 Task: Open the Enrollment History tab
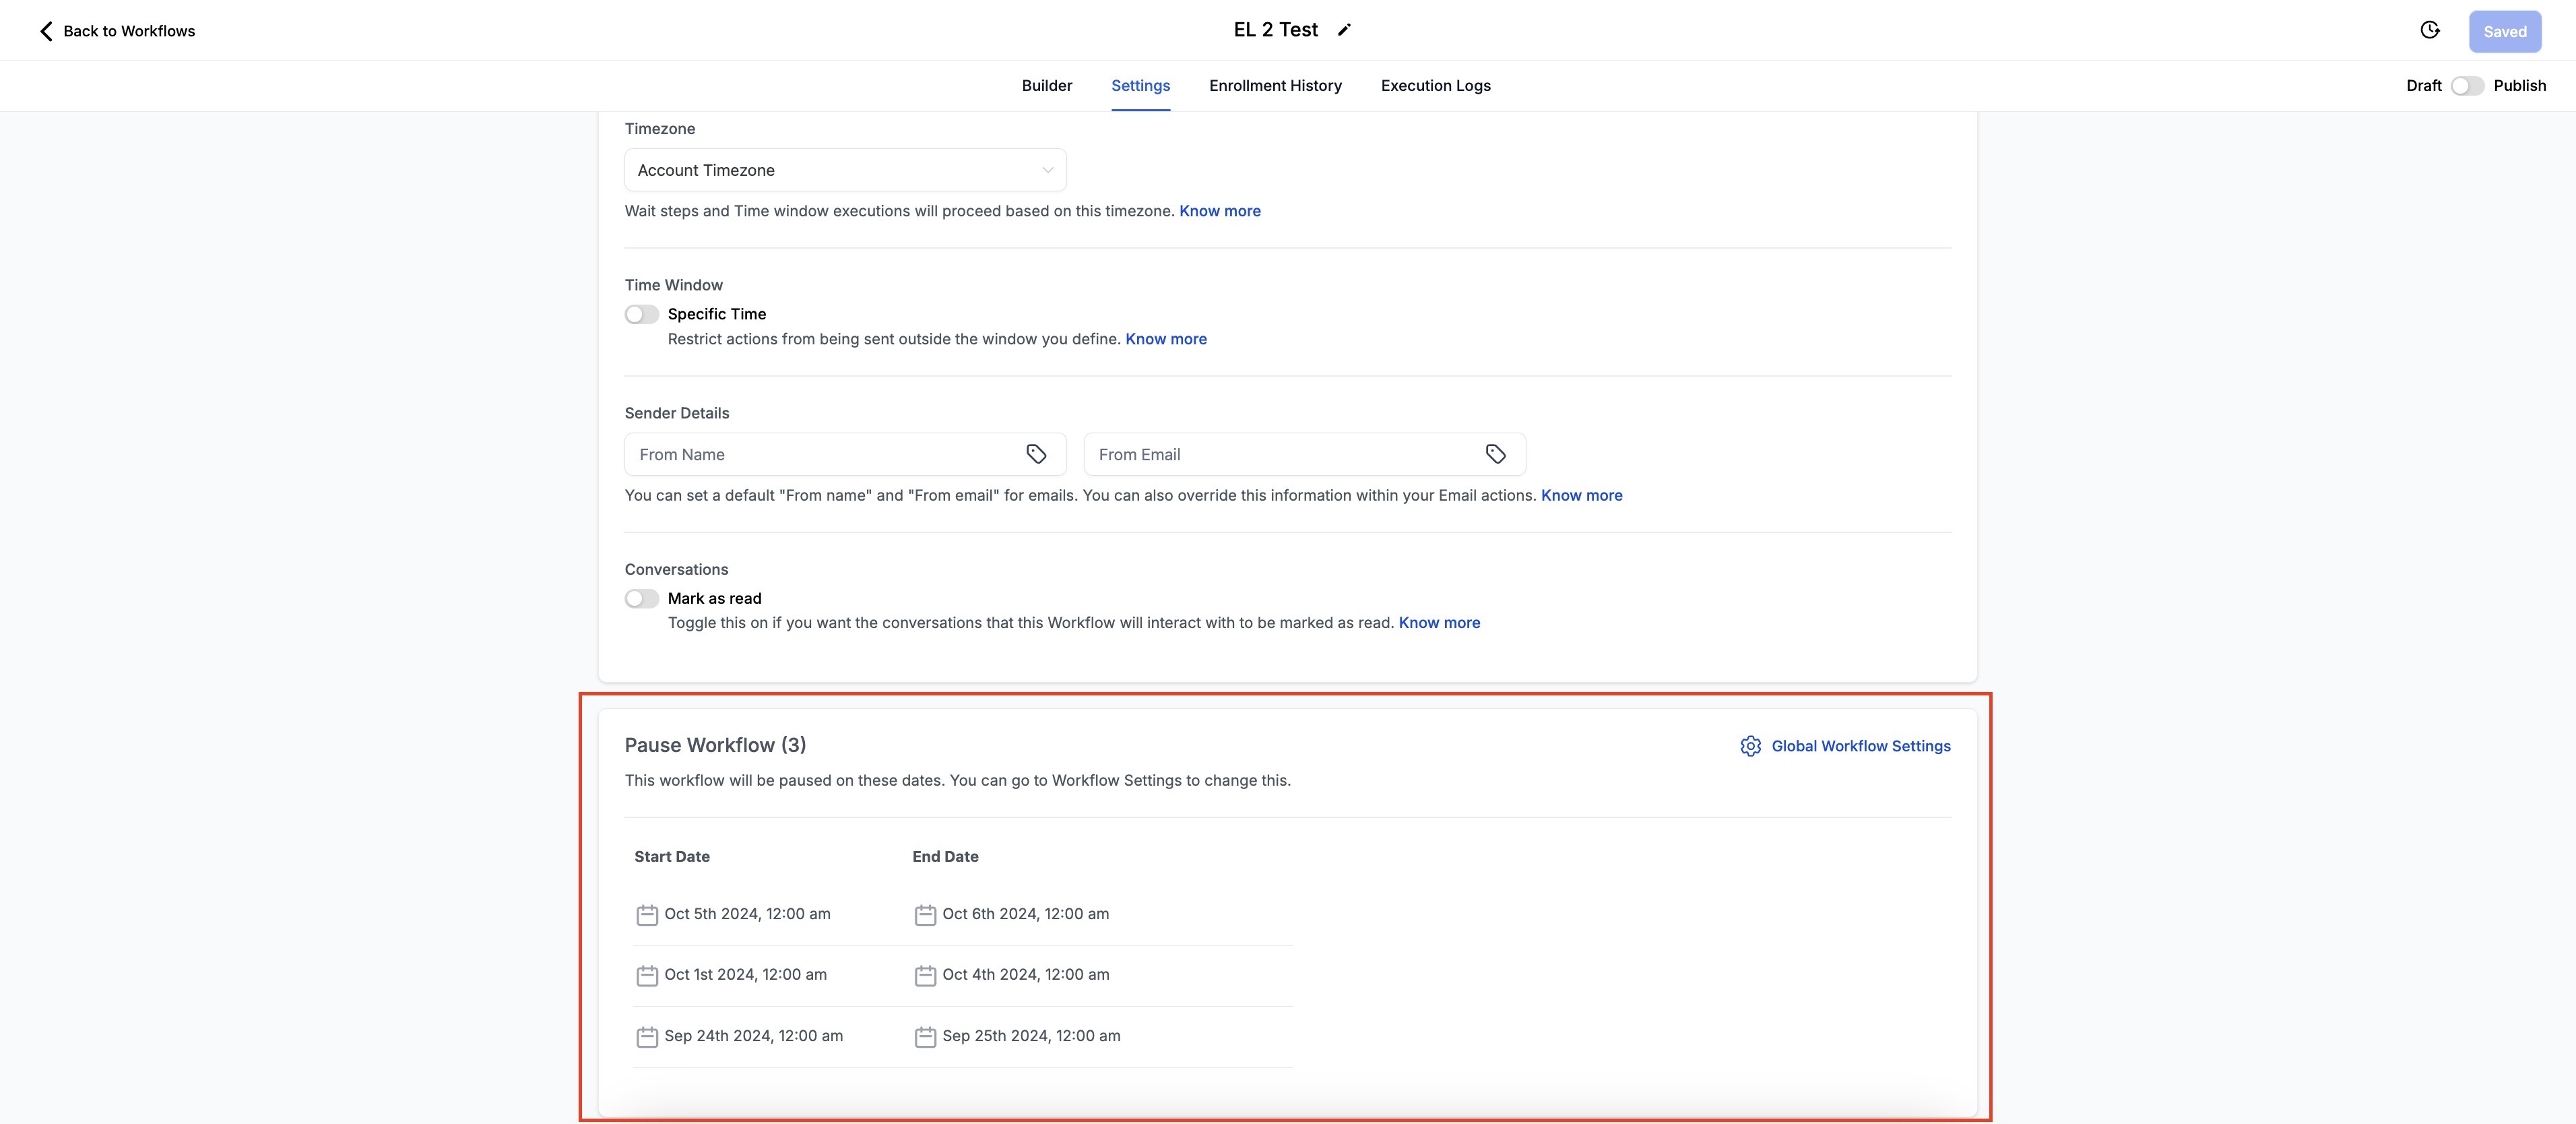tap(1275, 86)
